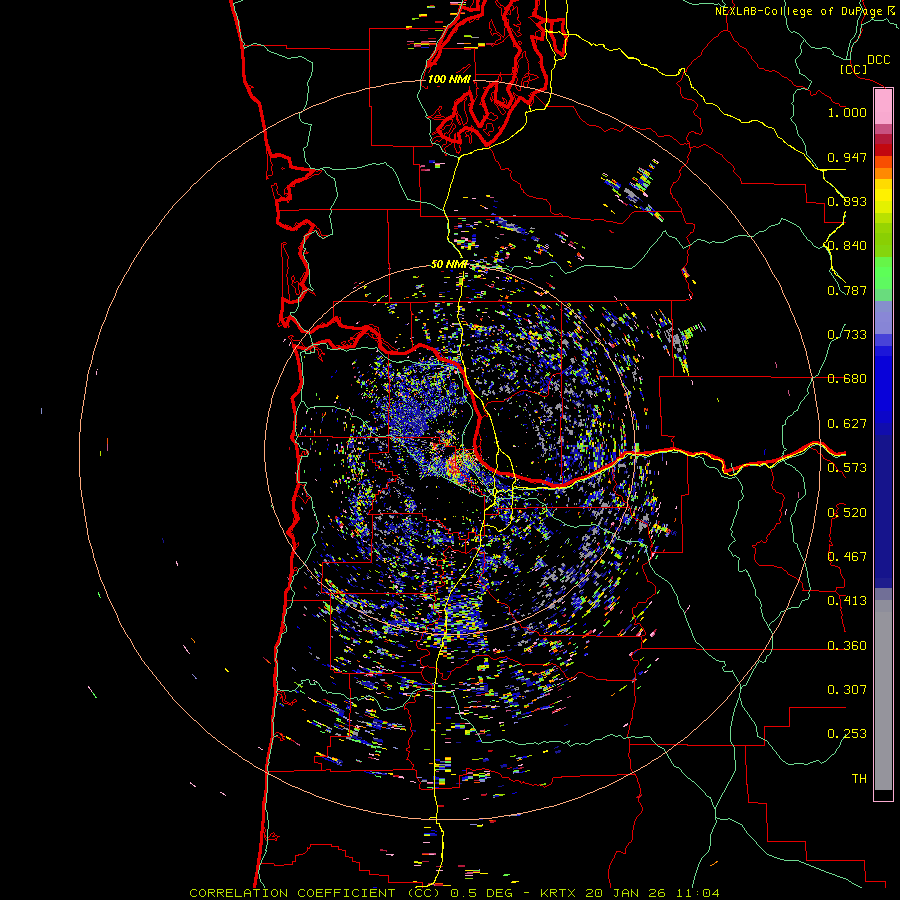900x900 pixels.
Task: Click the 0.467 value on the color scale
Action: (x=847, y=557)
